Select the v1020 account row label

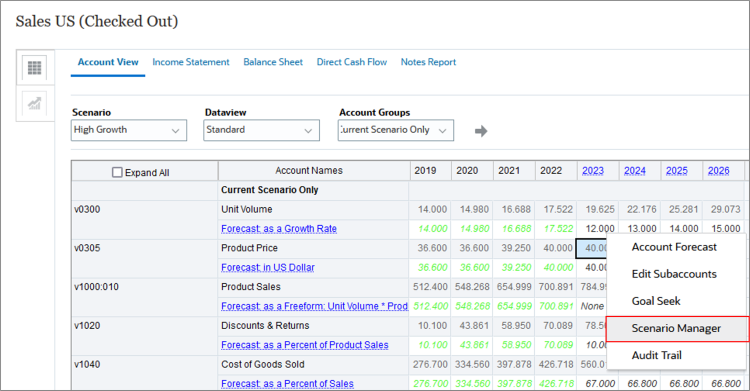pos(87,326)
